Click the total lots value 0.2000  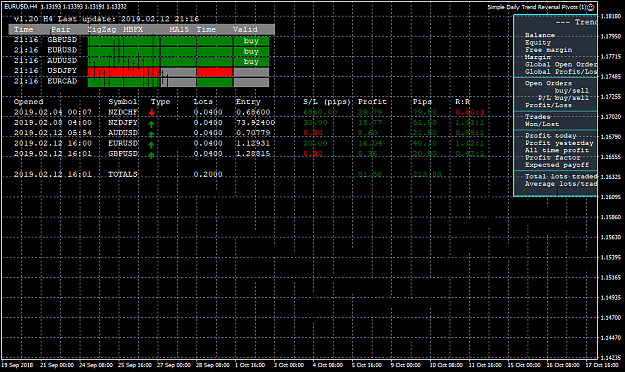coord(208,175)
